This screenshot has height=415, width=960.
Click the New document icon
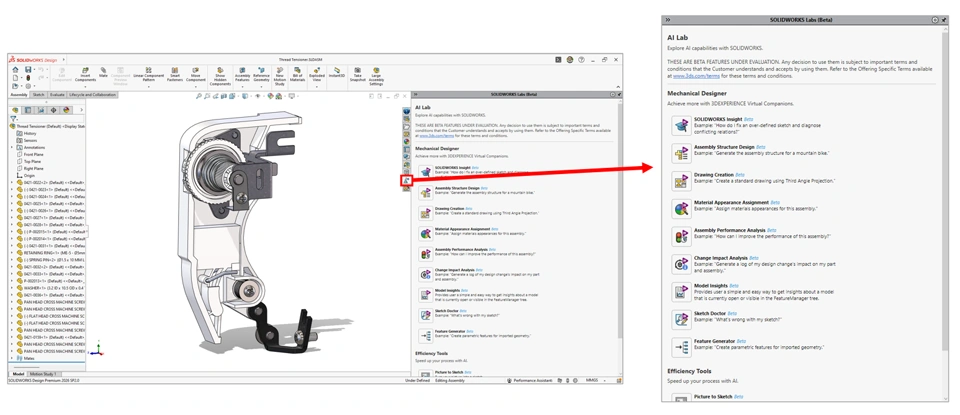[x=15, y=78]
